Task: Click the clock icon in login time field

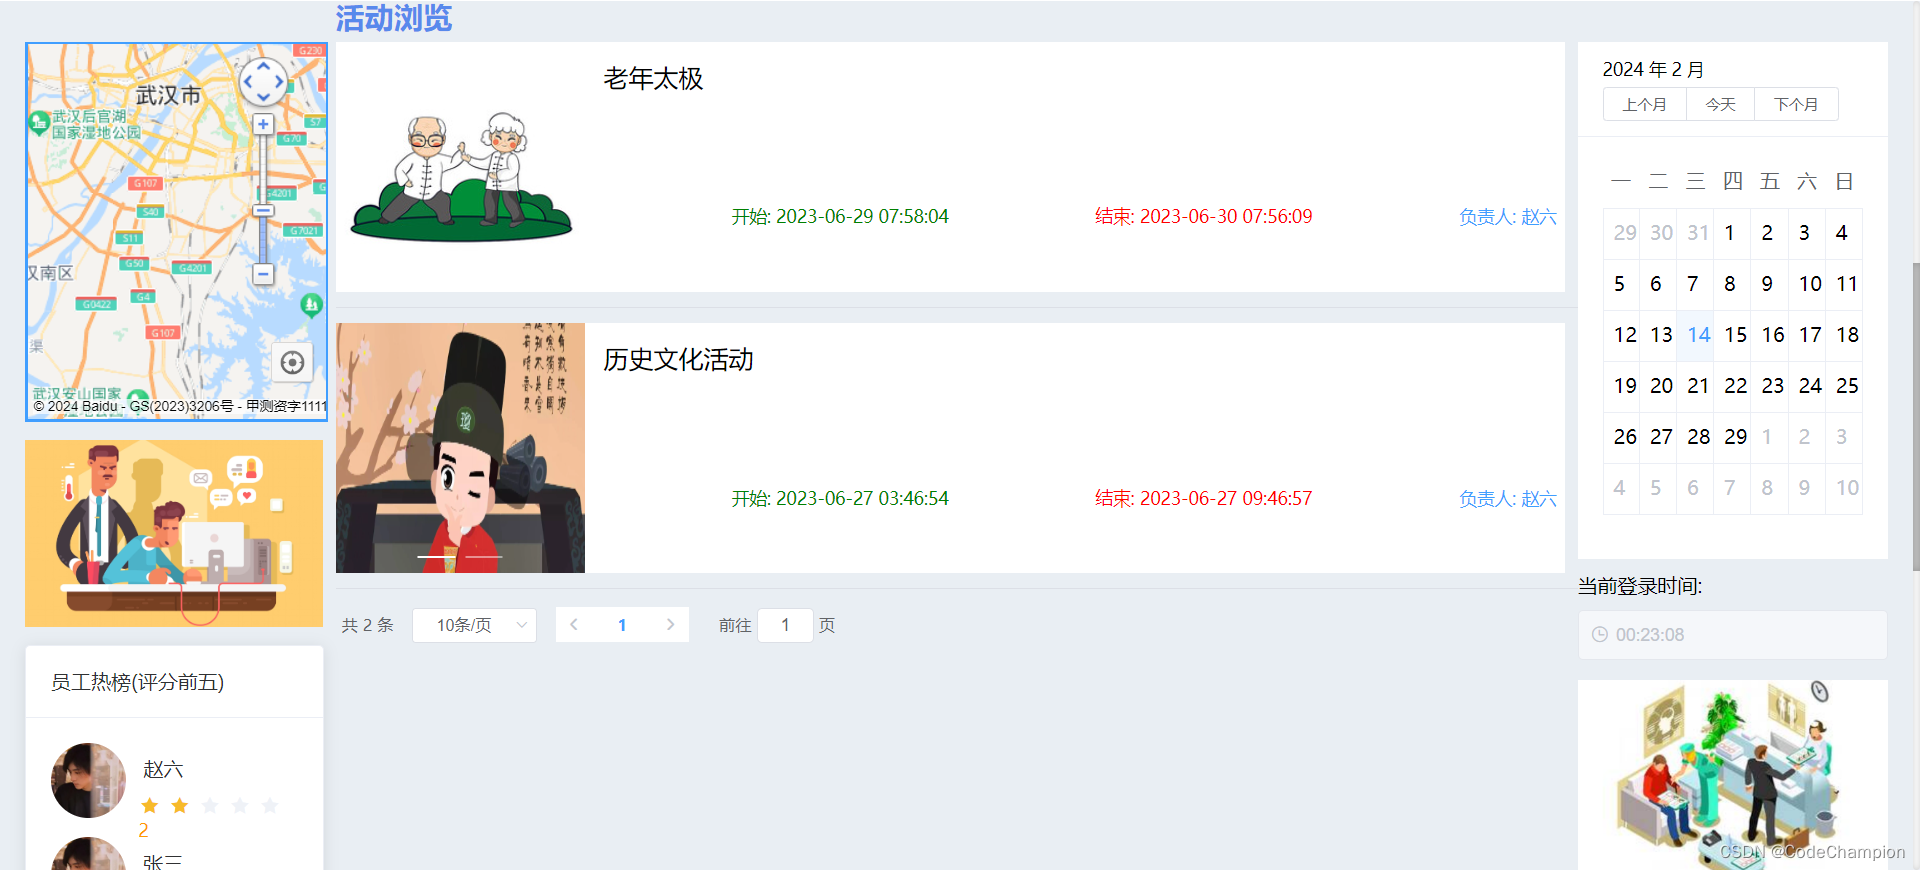Action: point(1600,635)
